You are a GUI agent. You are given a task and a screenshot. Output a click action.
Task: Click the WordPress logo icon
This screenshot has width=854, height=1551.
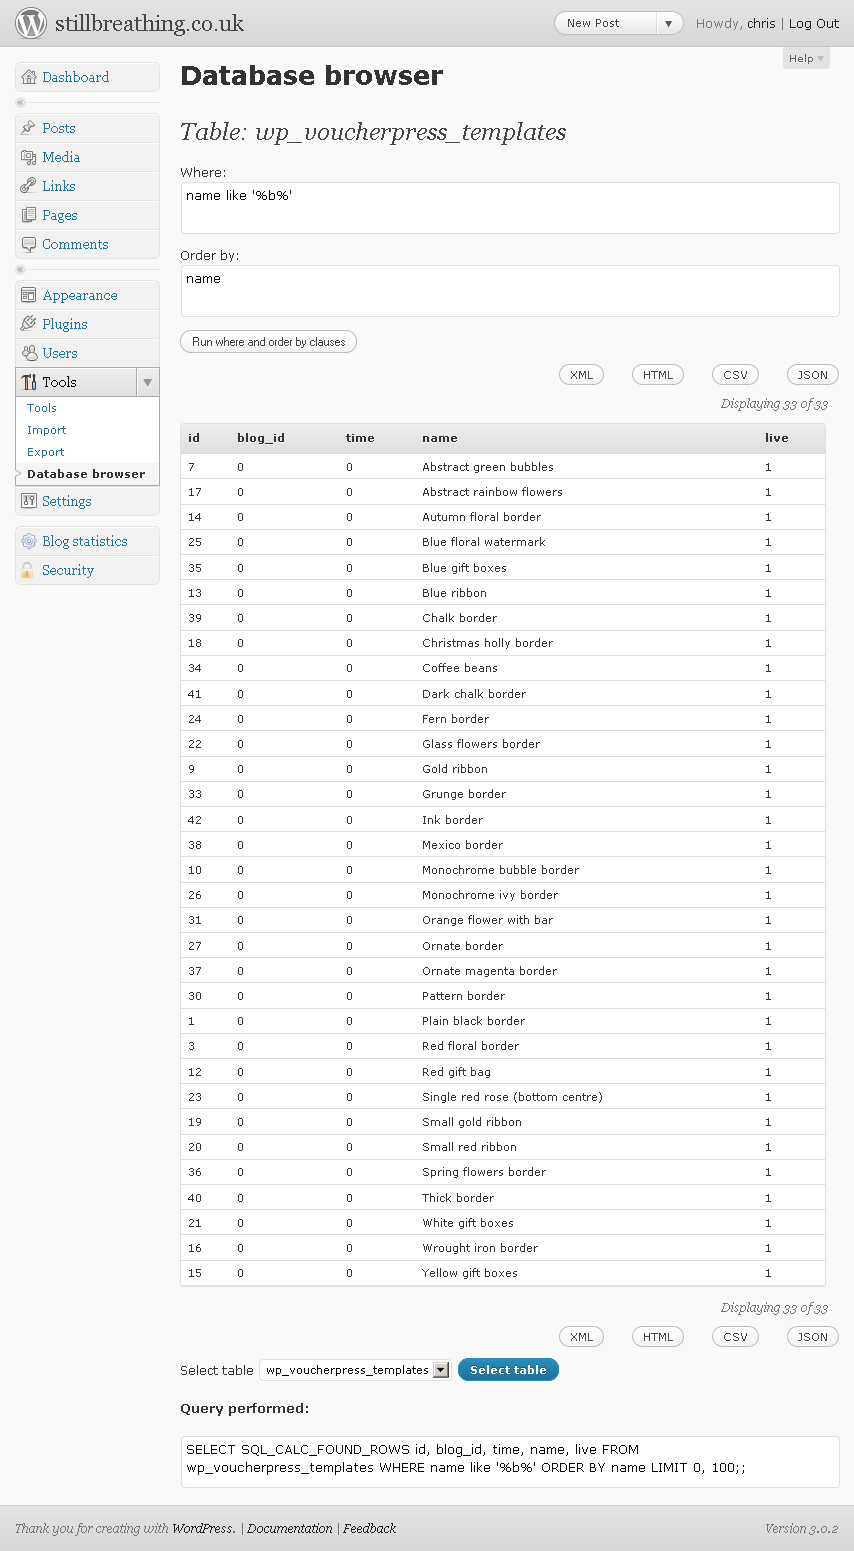[x=31, y=23]
